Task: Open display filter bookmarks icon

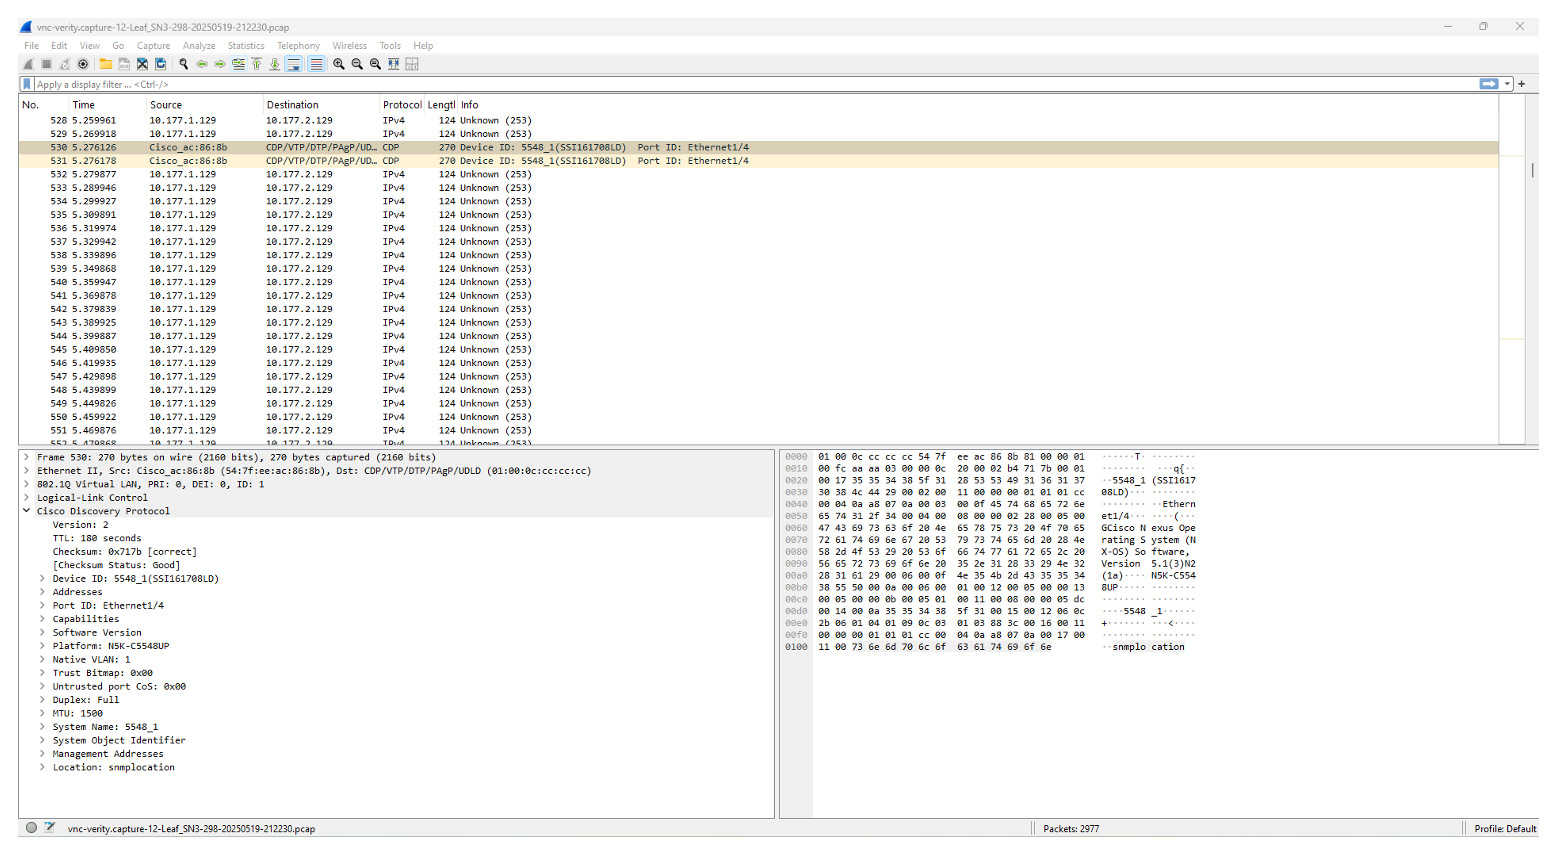Action: point(27,84)
